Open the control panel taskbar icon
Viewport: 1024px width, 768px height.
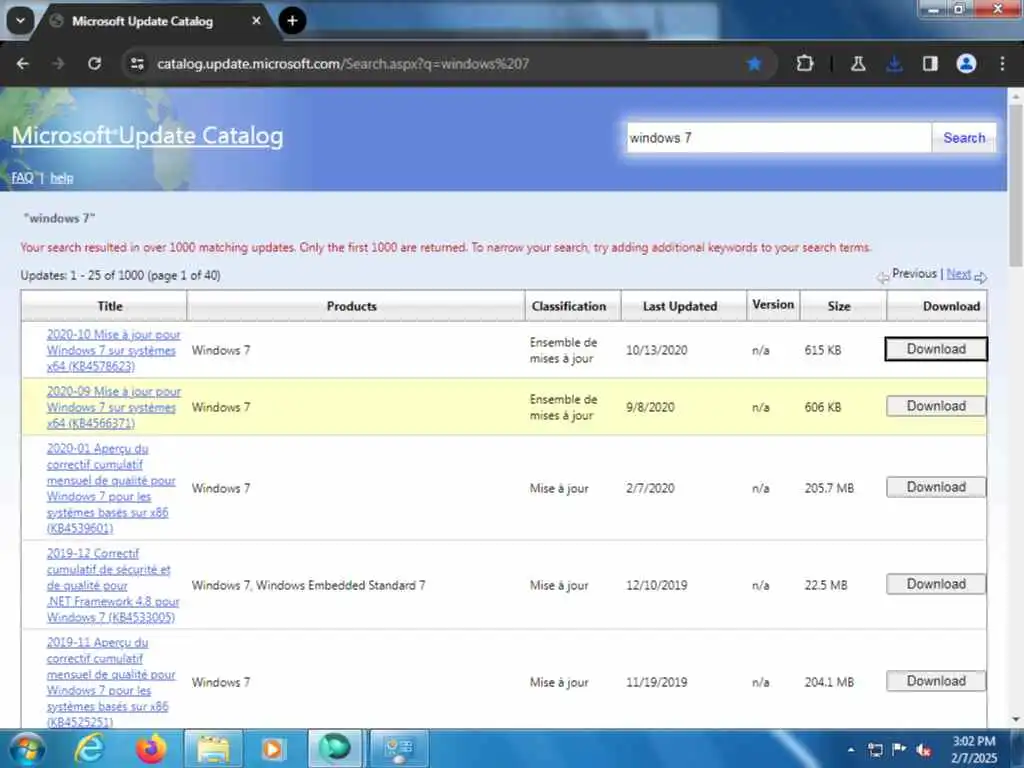[399, 748]
